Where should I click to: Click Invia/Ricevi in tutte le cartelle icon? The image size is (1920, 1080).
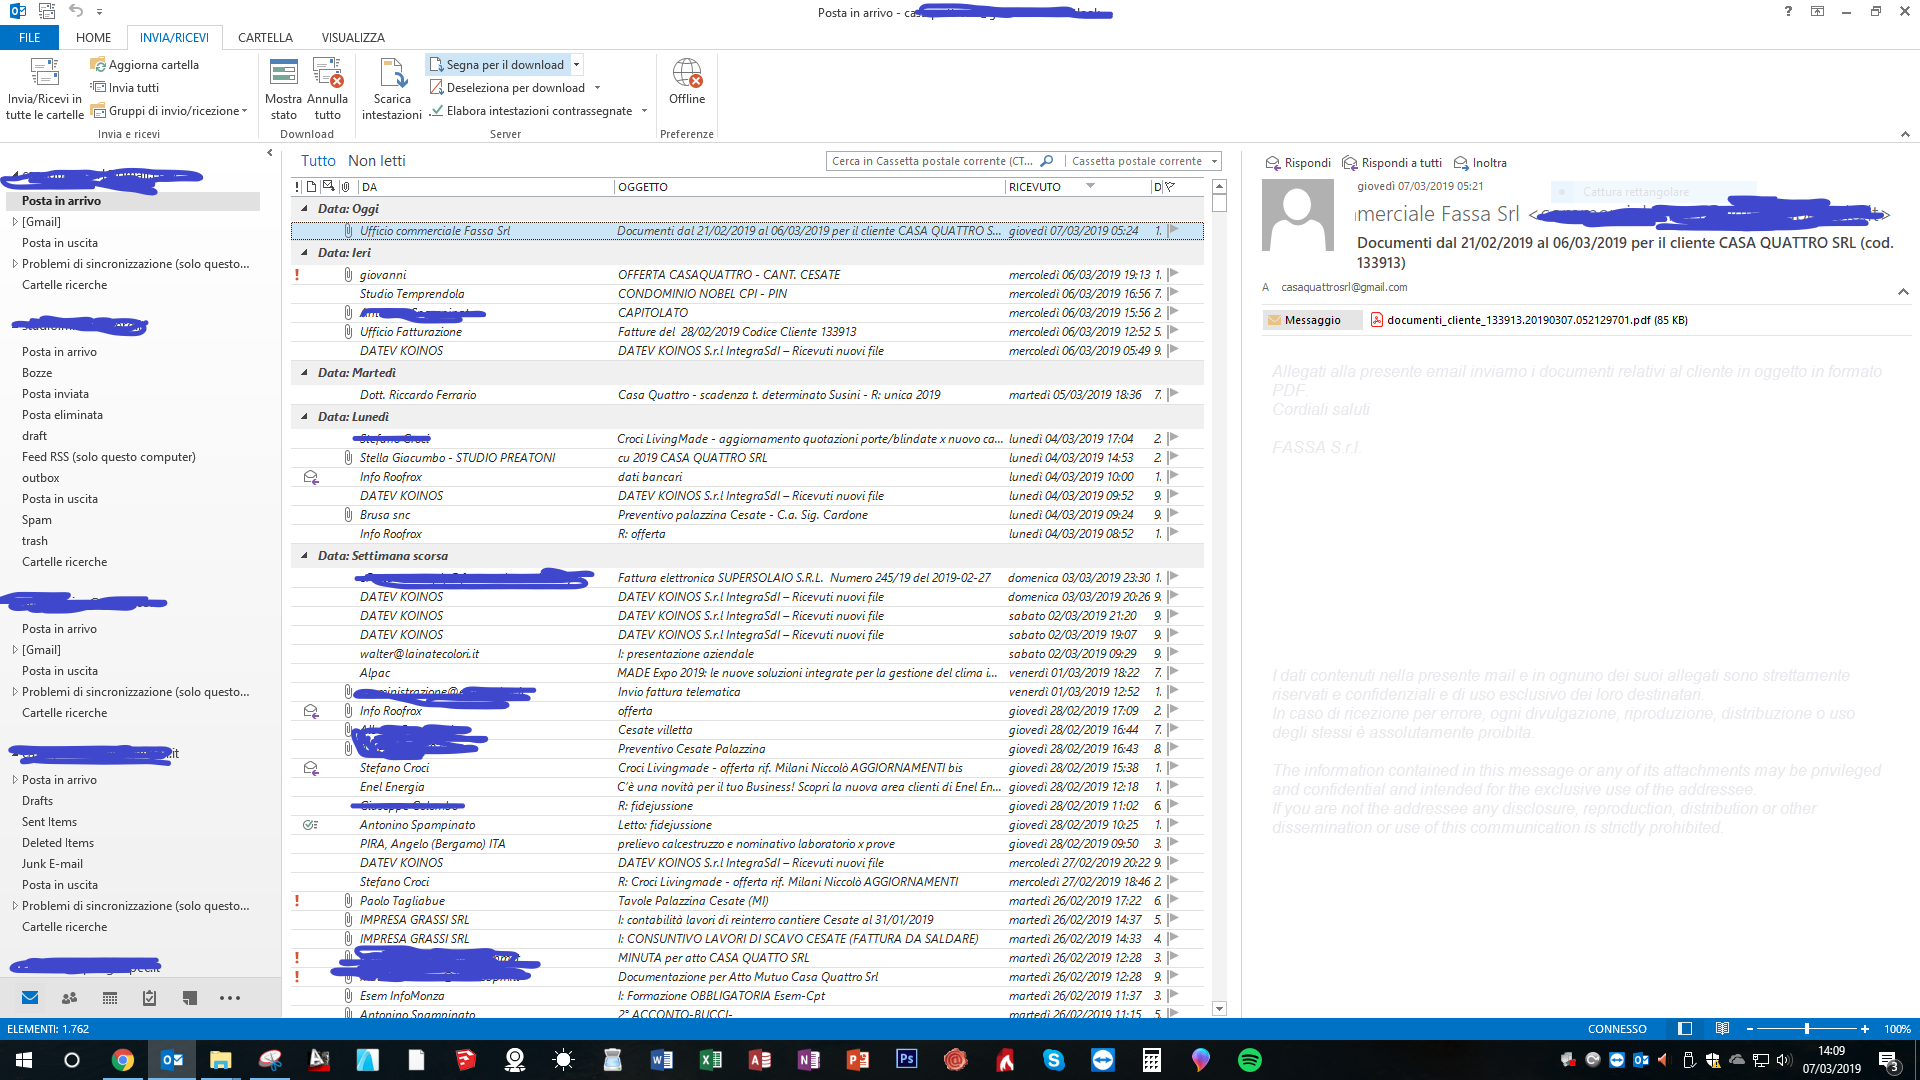[x=45, y=73]
